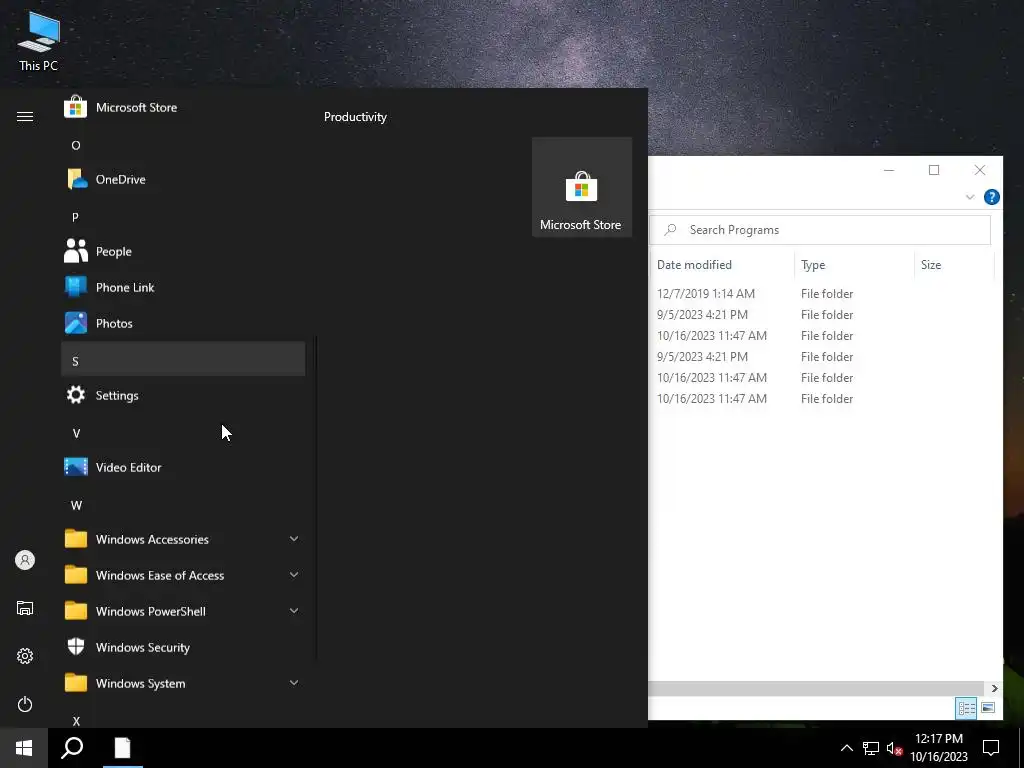Click the Microsoft Store pinned tile

coord(582,187)
